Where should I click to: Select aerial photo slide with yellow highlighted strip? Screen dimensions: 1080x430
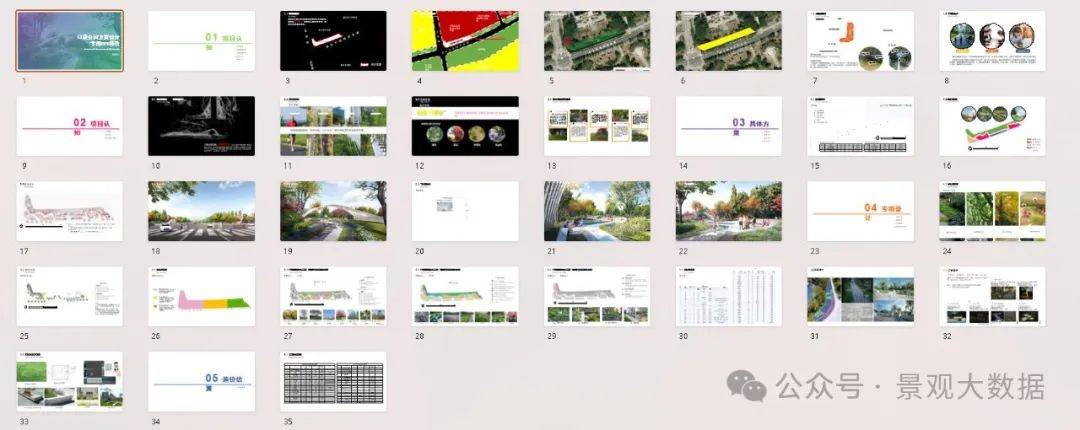729,40
